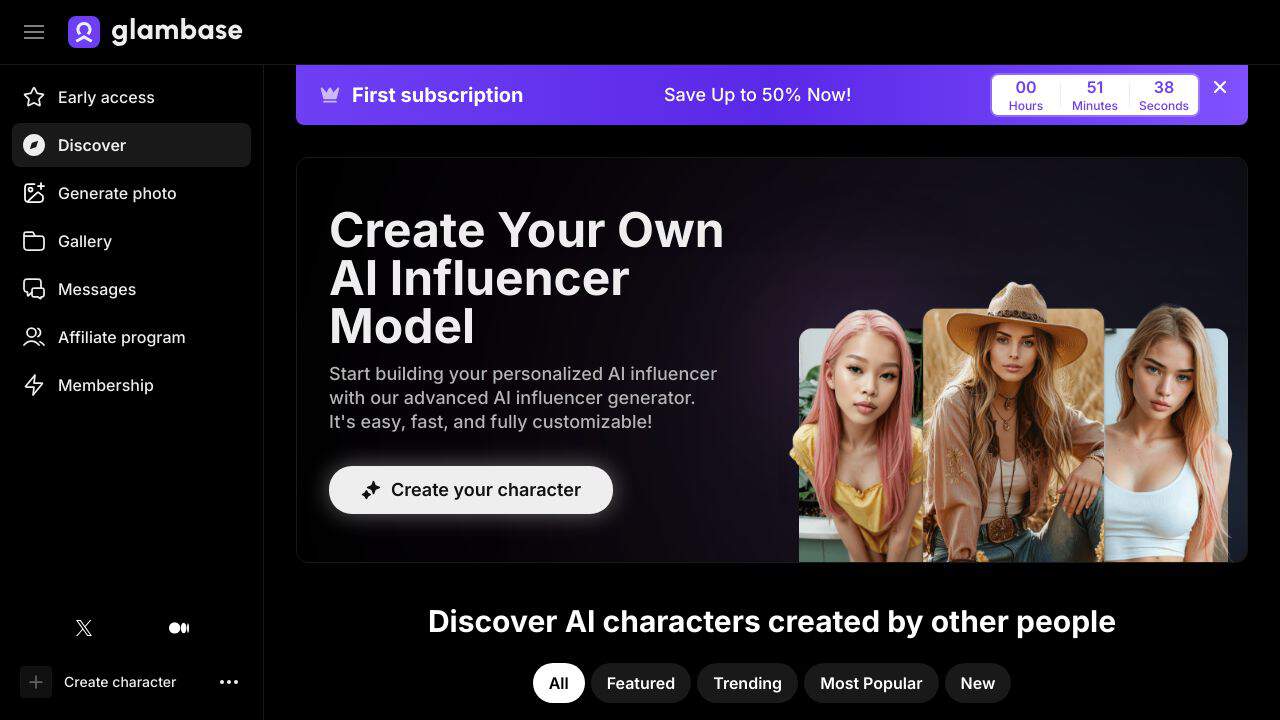The width and height of the screenshot is (1280, 720).
Task: Open the three-dots more options menu
Action: (x=229, y=682)
